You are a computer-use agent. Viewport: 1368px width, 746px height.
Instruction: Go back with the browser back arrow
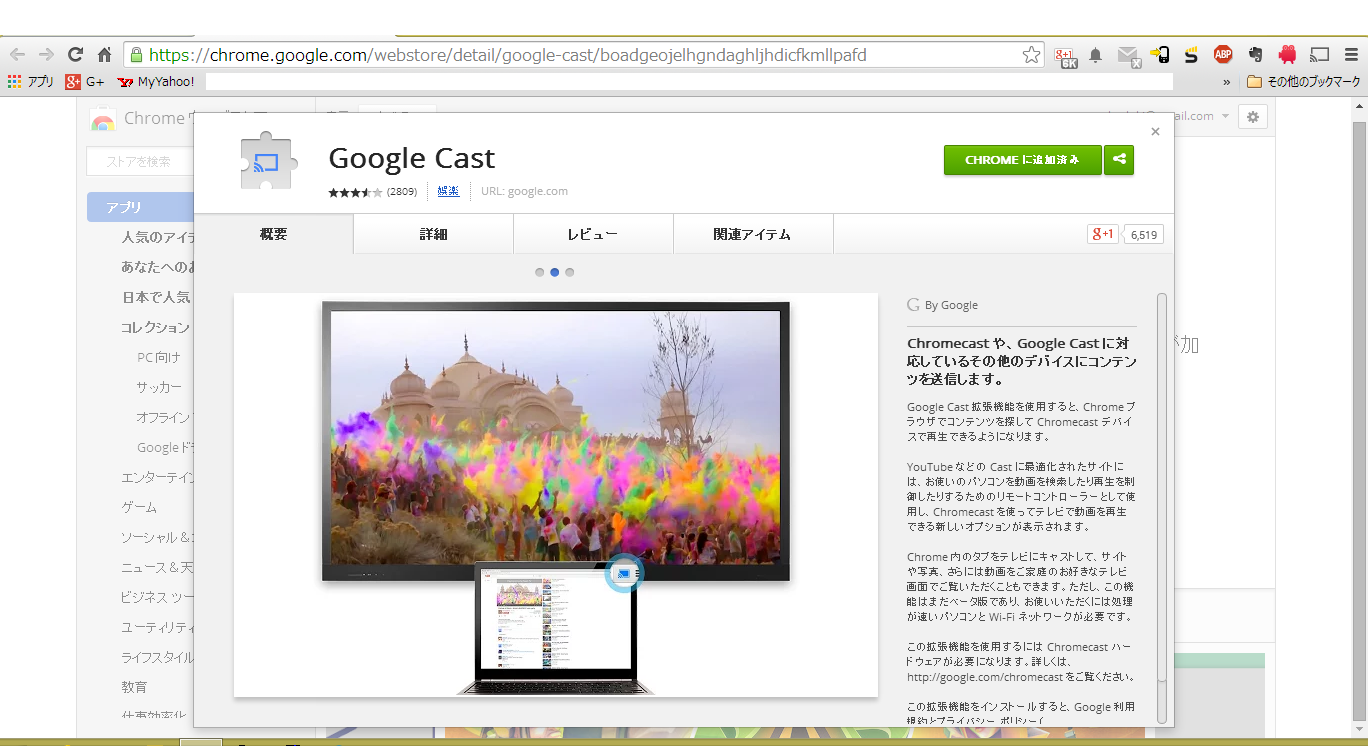click(18, 55)
